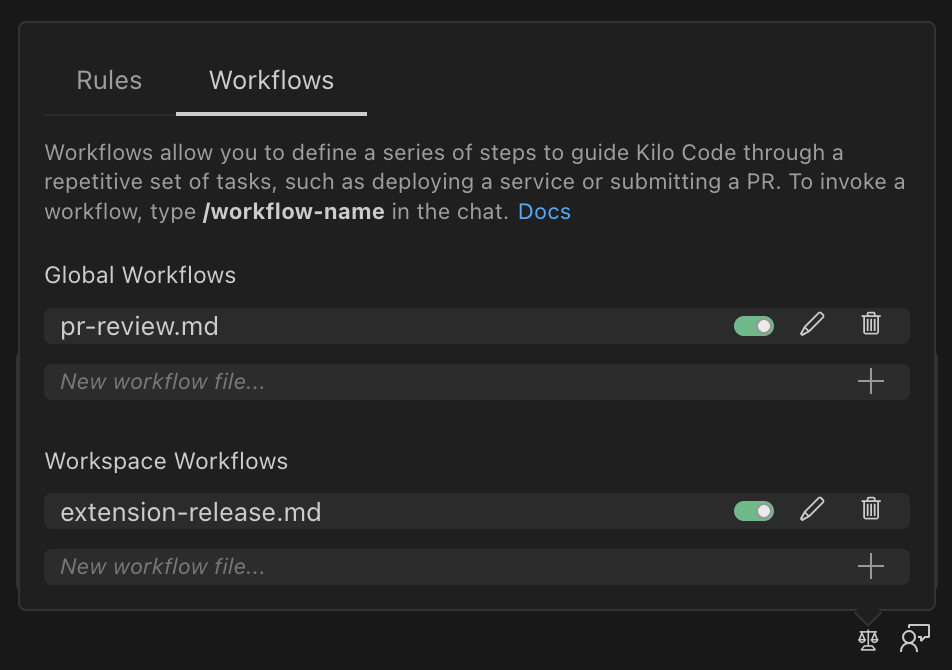Select the Workflows tab
The image size is (952, 670).
270,80
